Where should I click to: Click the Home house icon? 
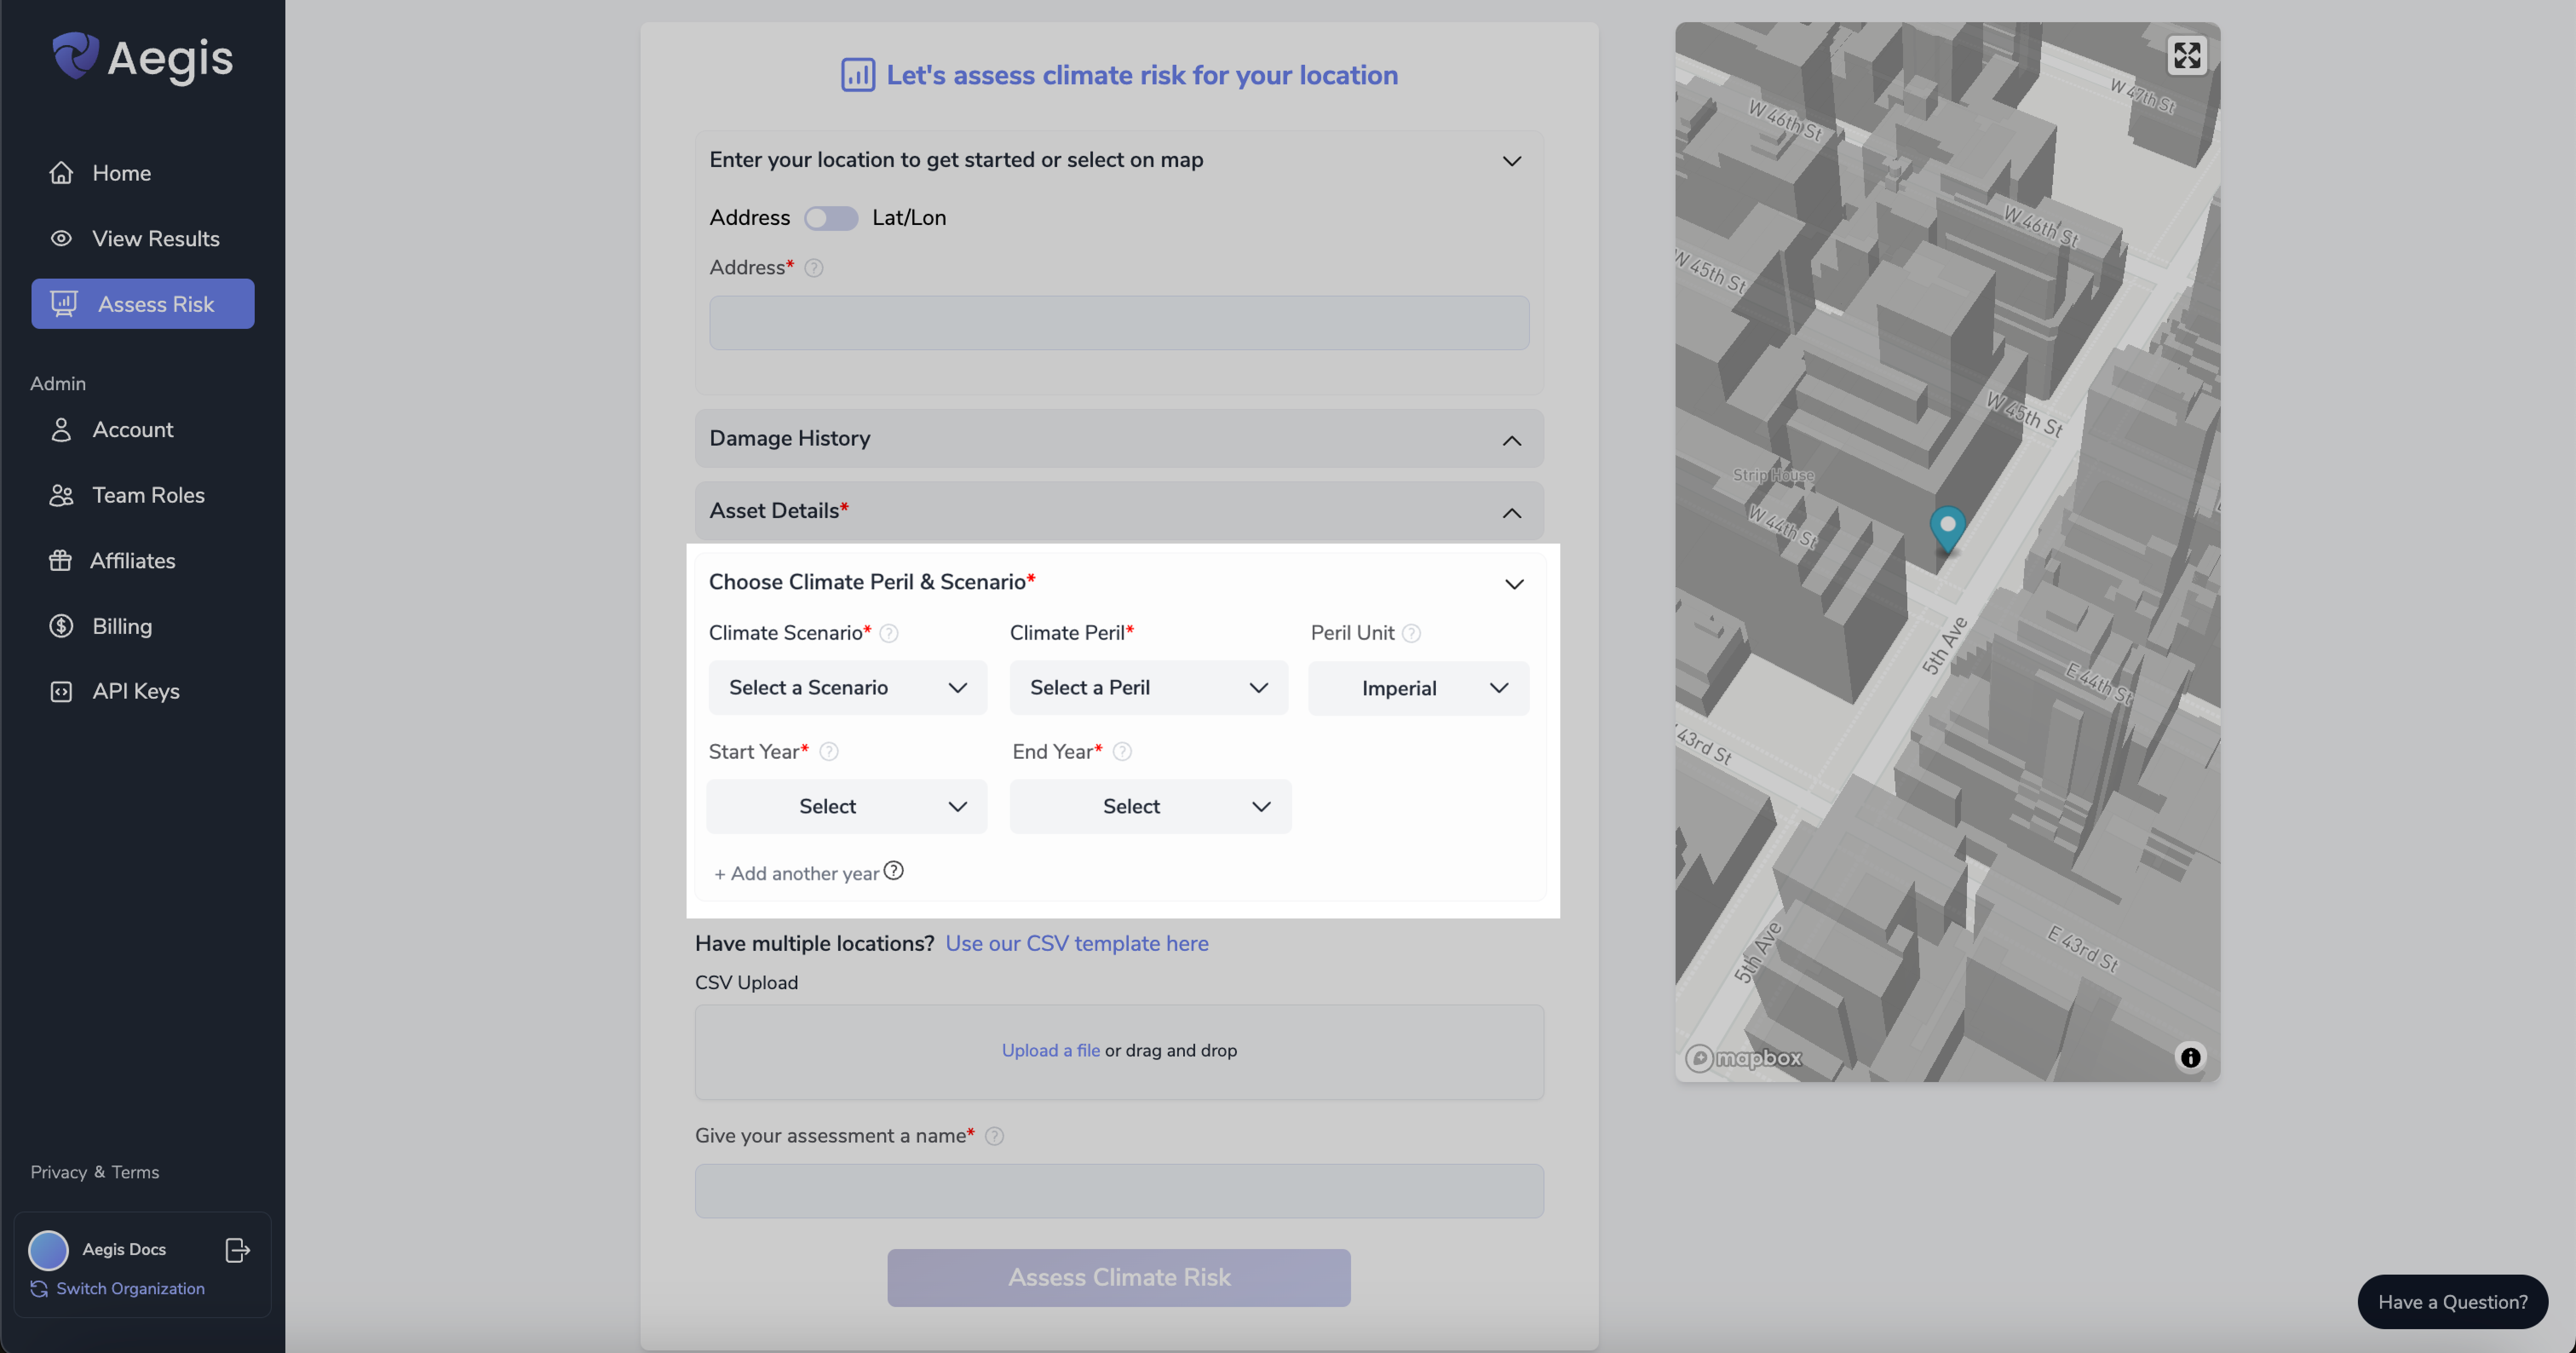point(61,173)
